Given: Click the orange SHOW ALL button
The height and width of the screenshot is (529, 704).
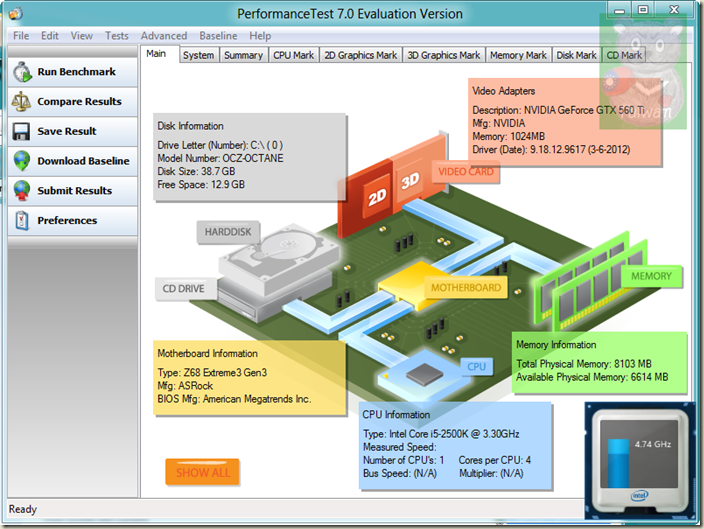Looking at the screenshot, I should (202, 472).
